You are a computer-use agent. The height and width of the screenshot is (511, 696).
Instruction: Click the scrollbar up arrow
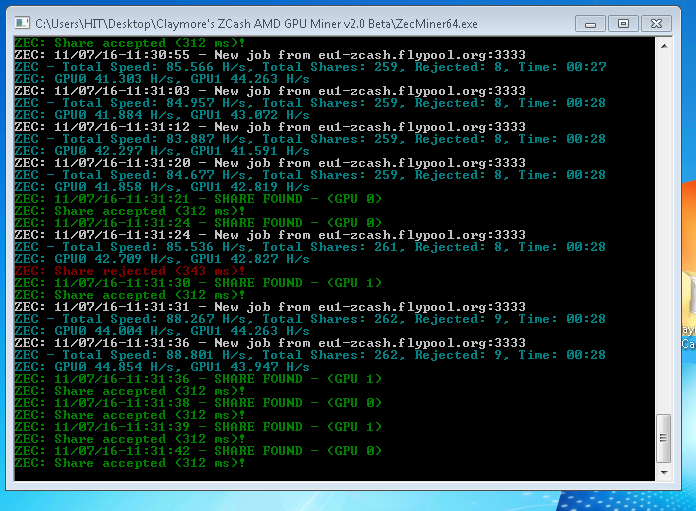(664, 46)
